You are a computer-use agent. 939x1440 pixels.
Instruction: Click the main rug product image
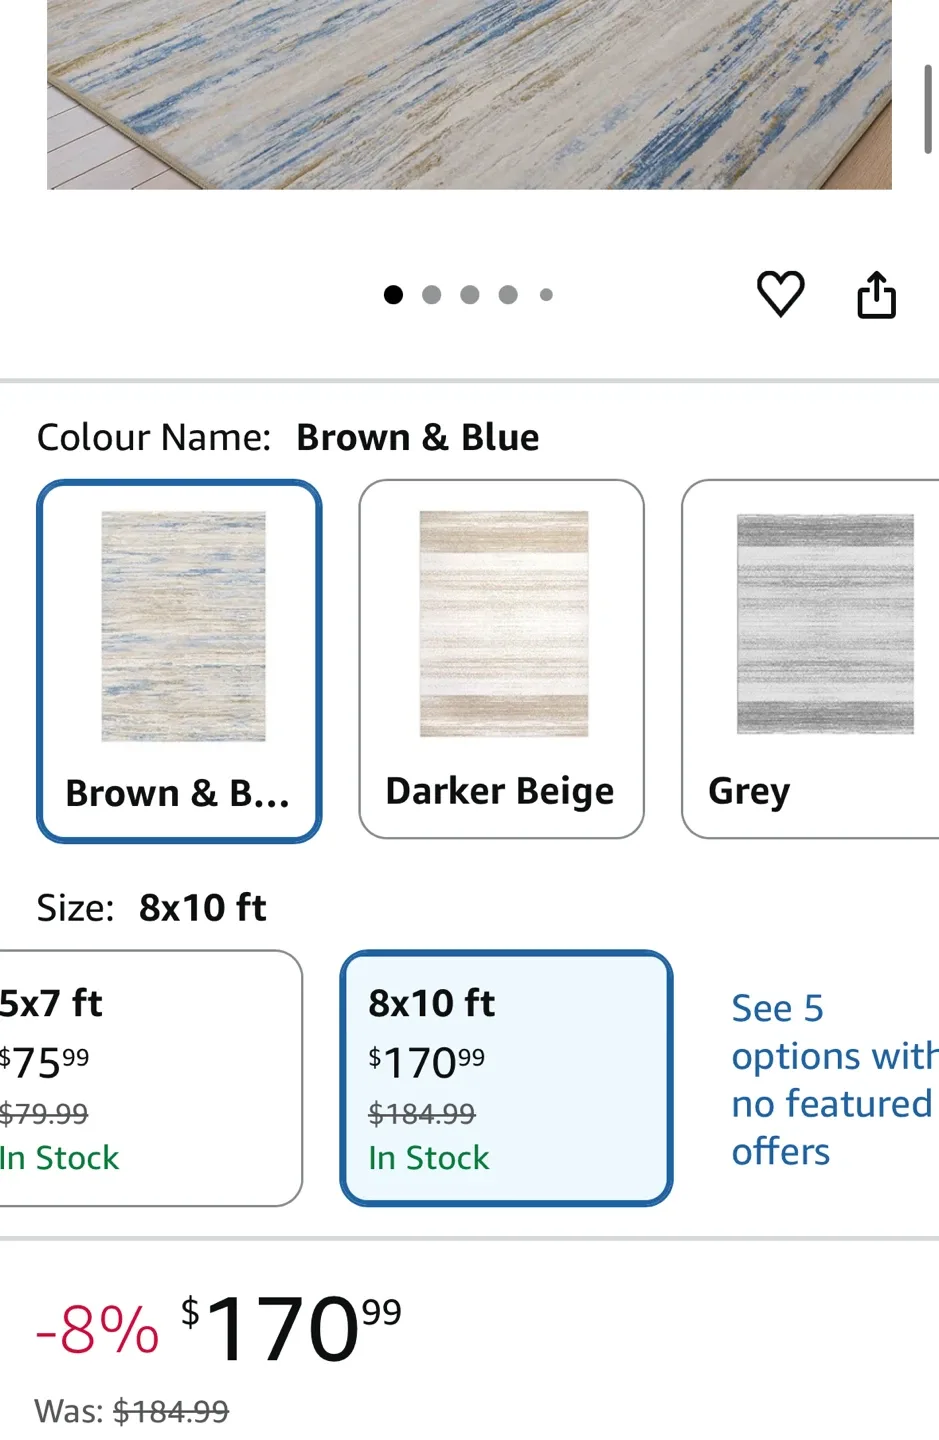click(x=469, y=95)
